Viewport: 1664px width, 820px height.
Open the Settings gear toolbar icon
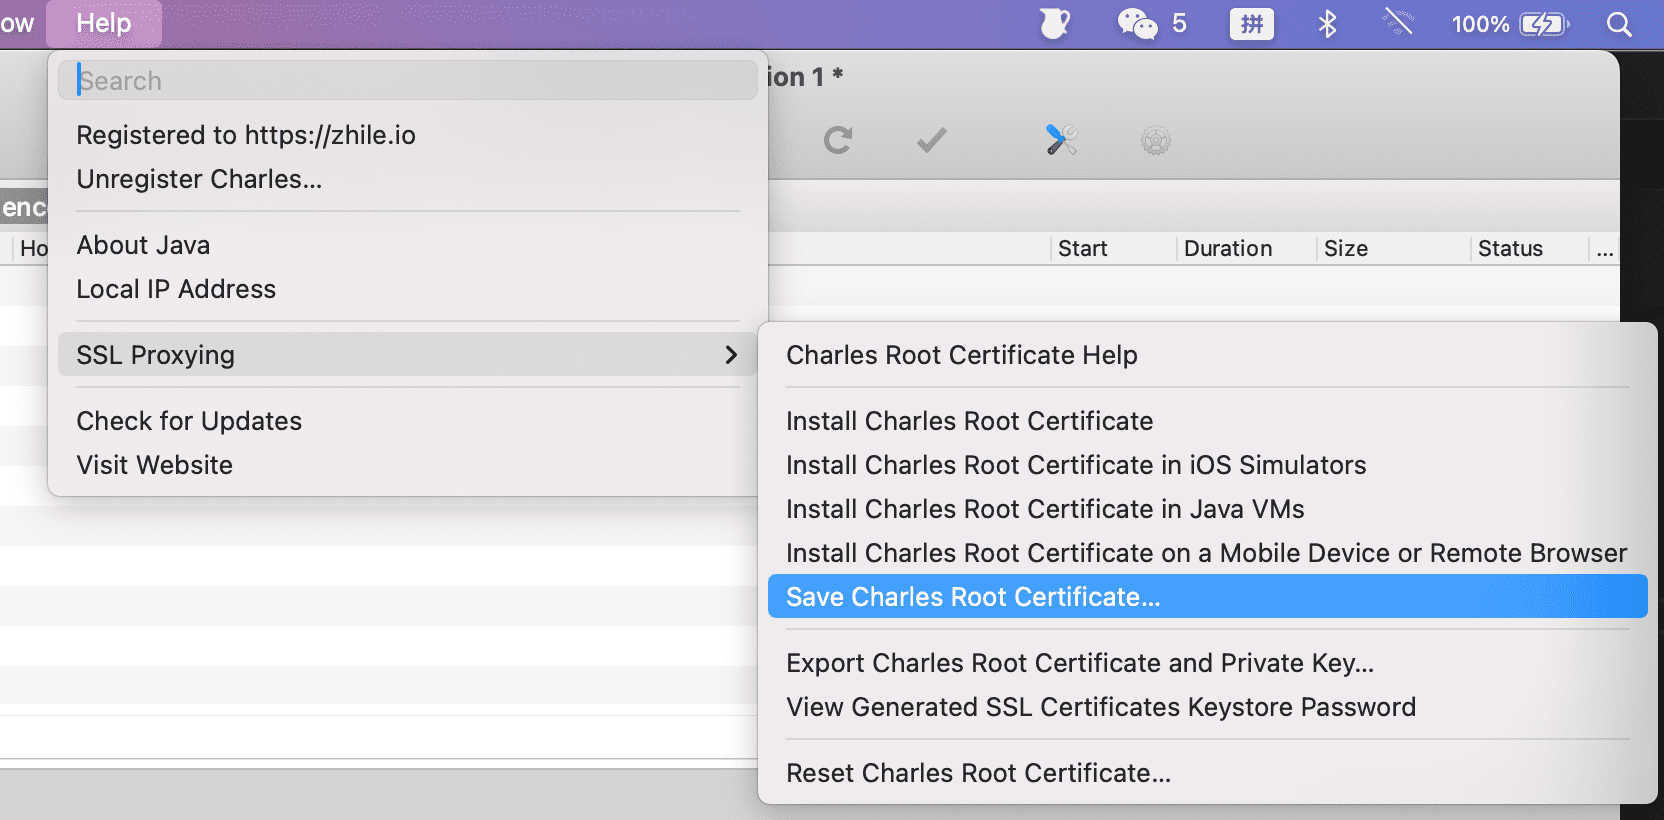(x=1155, y=140)
